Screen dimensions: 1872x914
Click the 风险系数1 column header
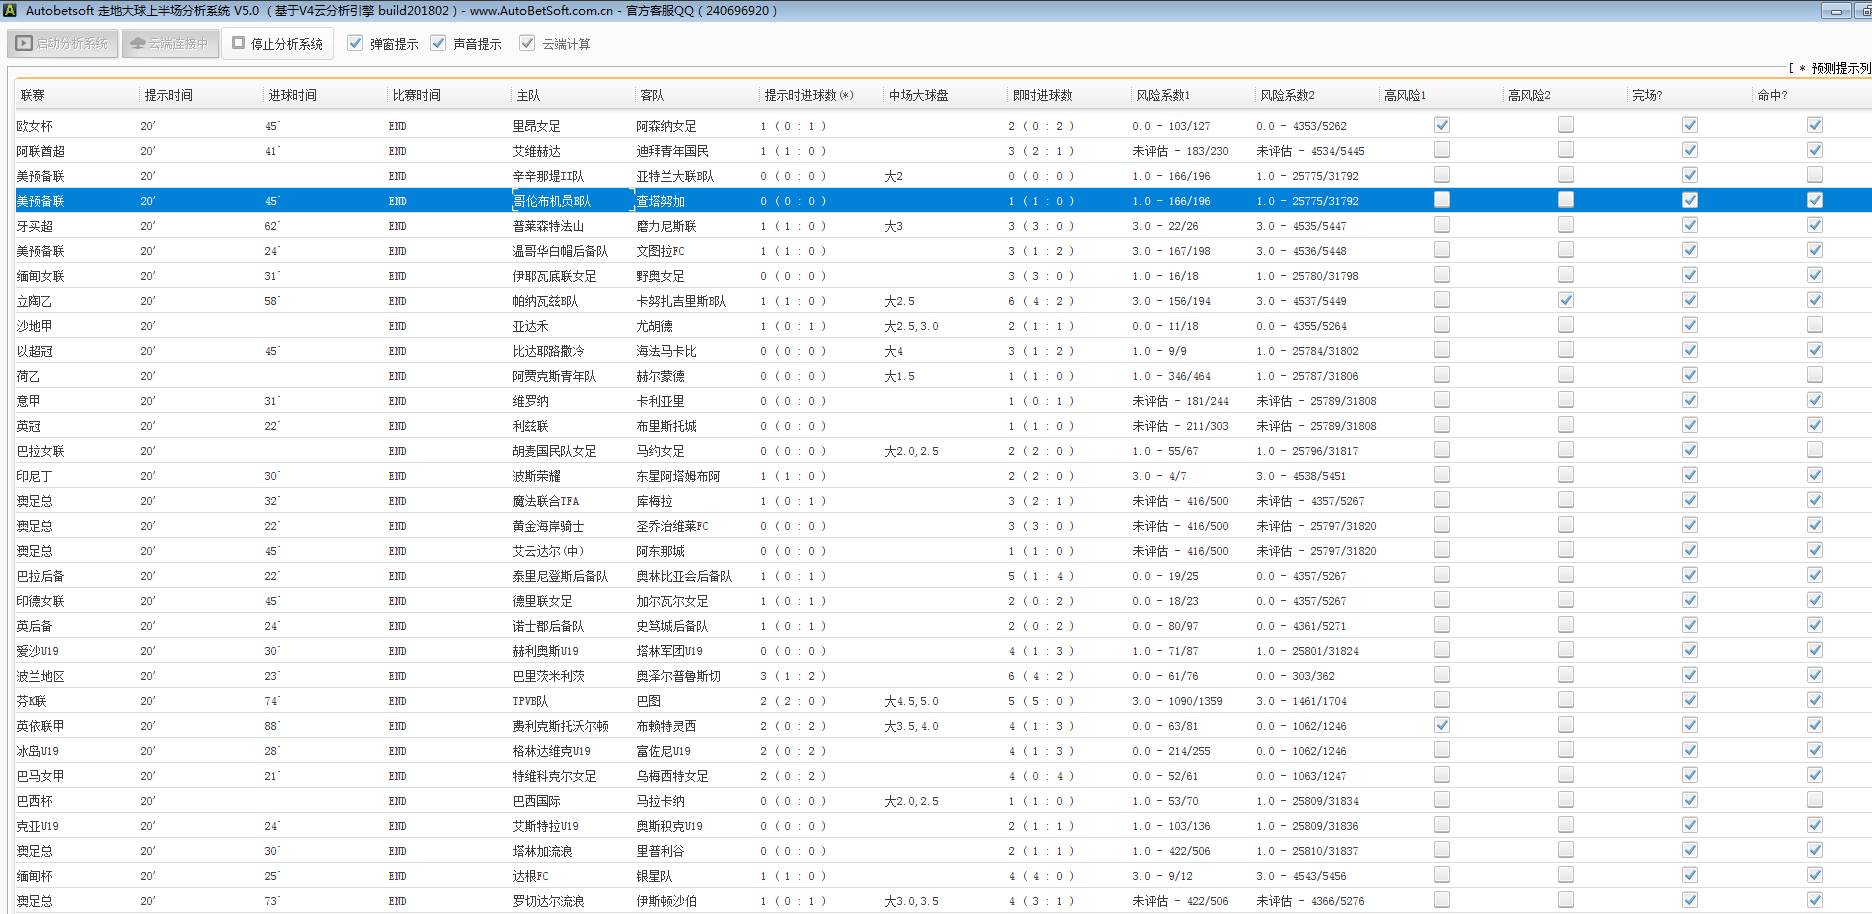click(1162, 95)
